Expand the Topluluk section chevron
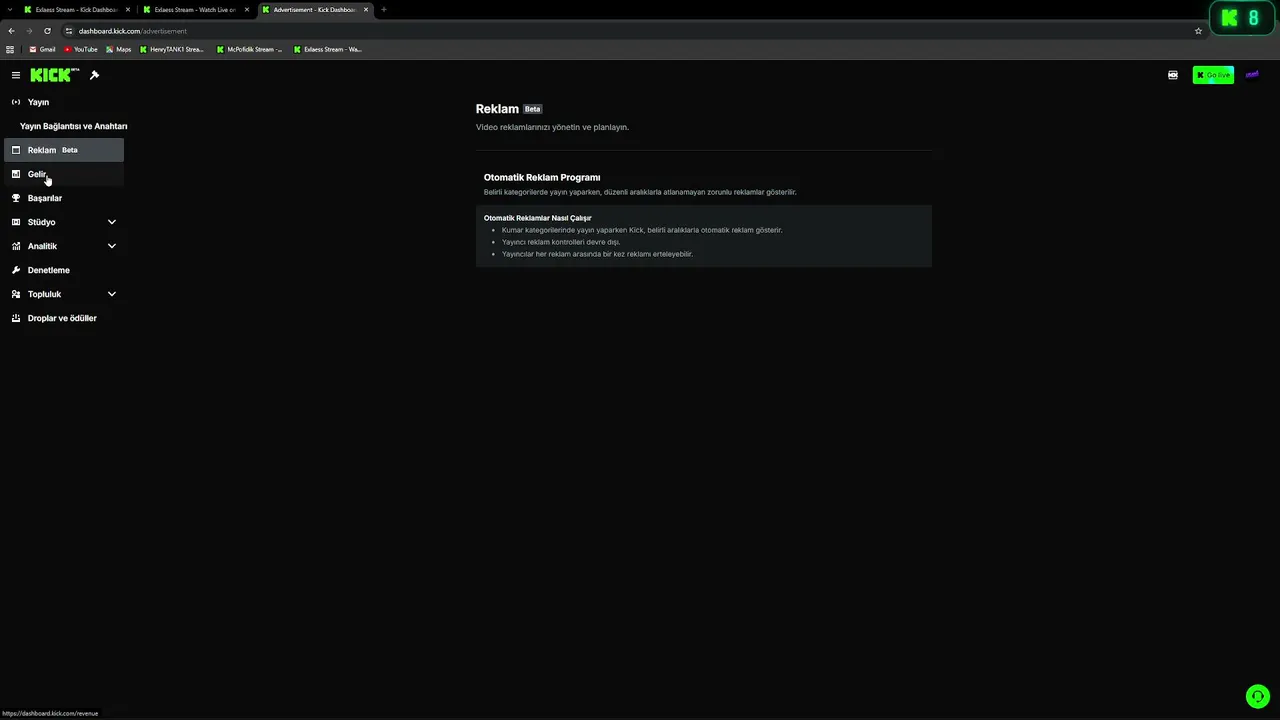 (112, 294)
